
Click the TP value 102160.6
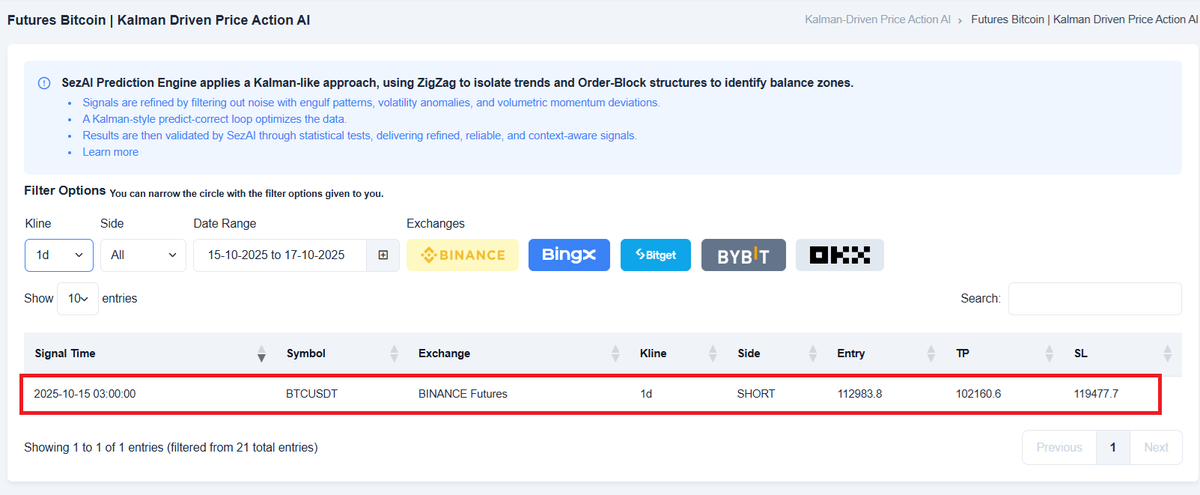tap(978, 394)
